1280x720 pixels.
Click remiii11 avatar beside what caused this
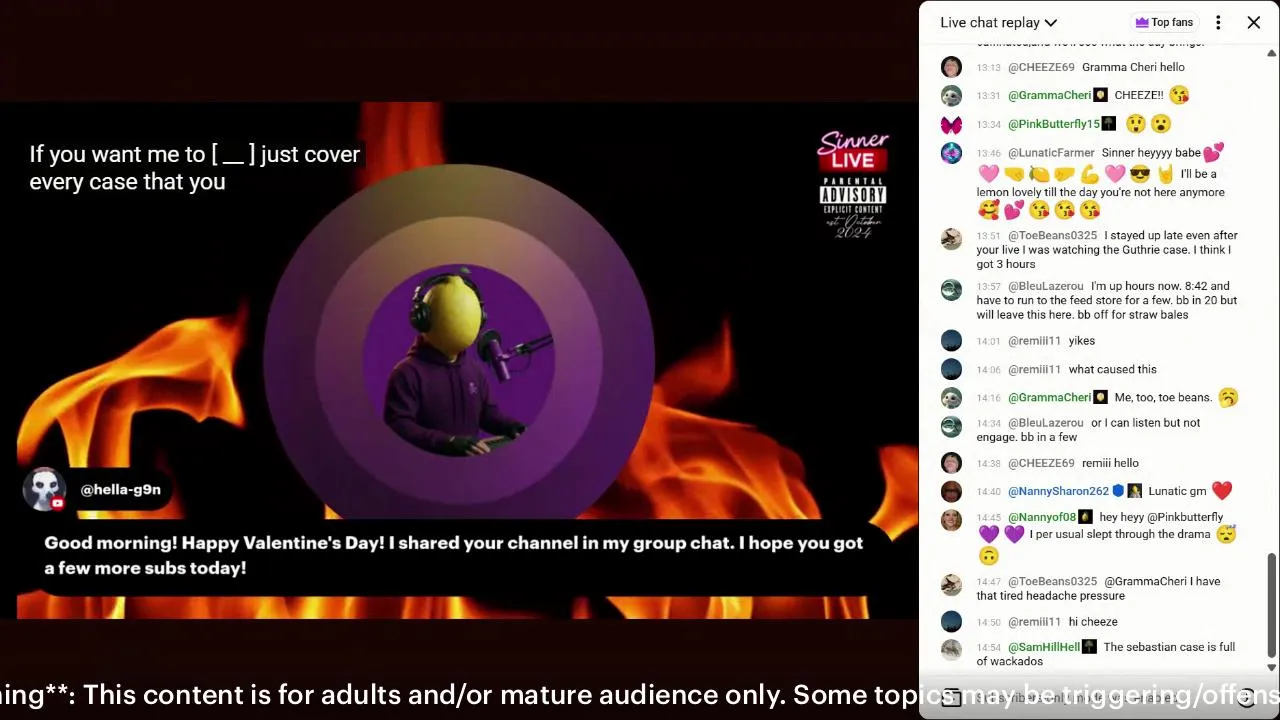point(951,370)
